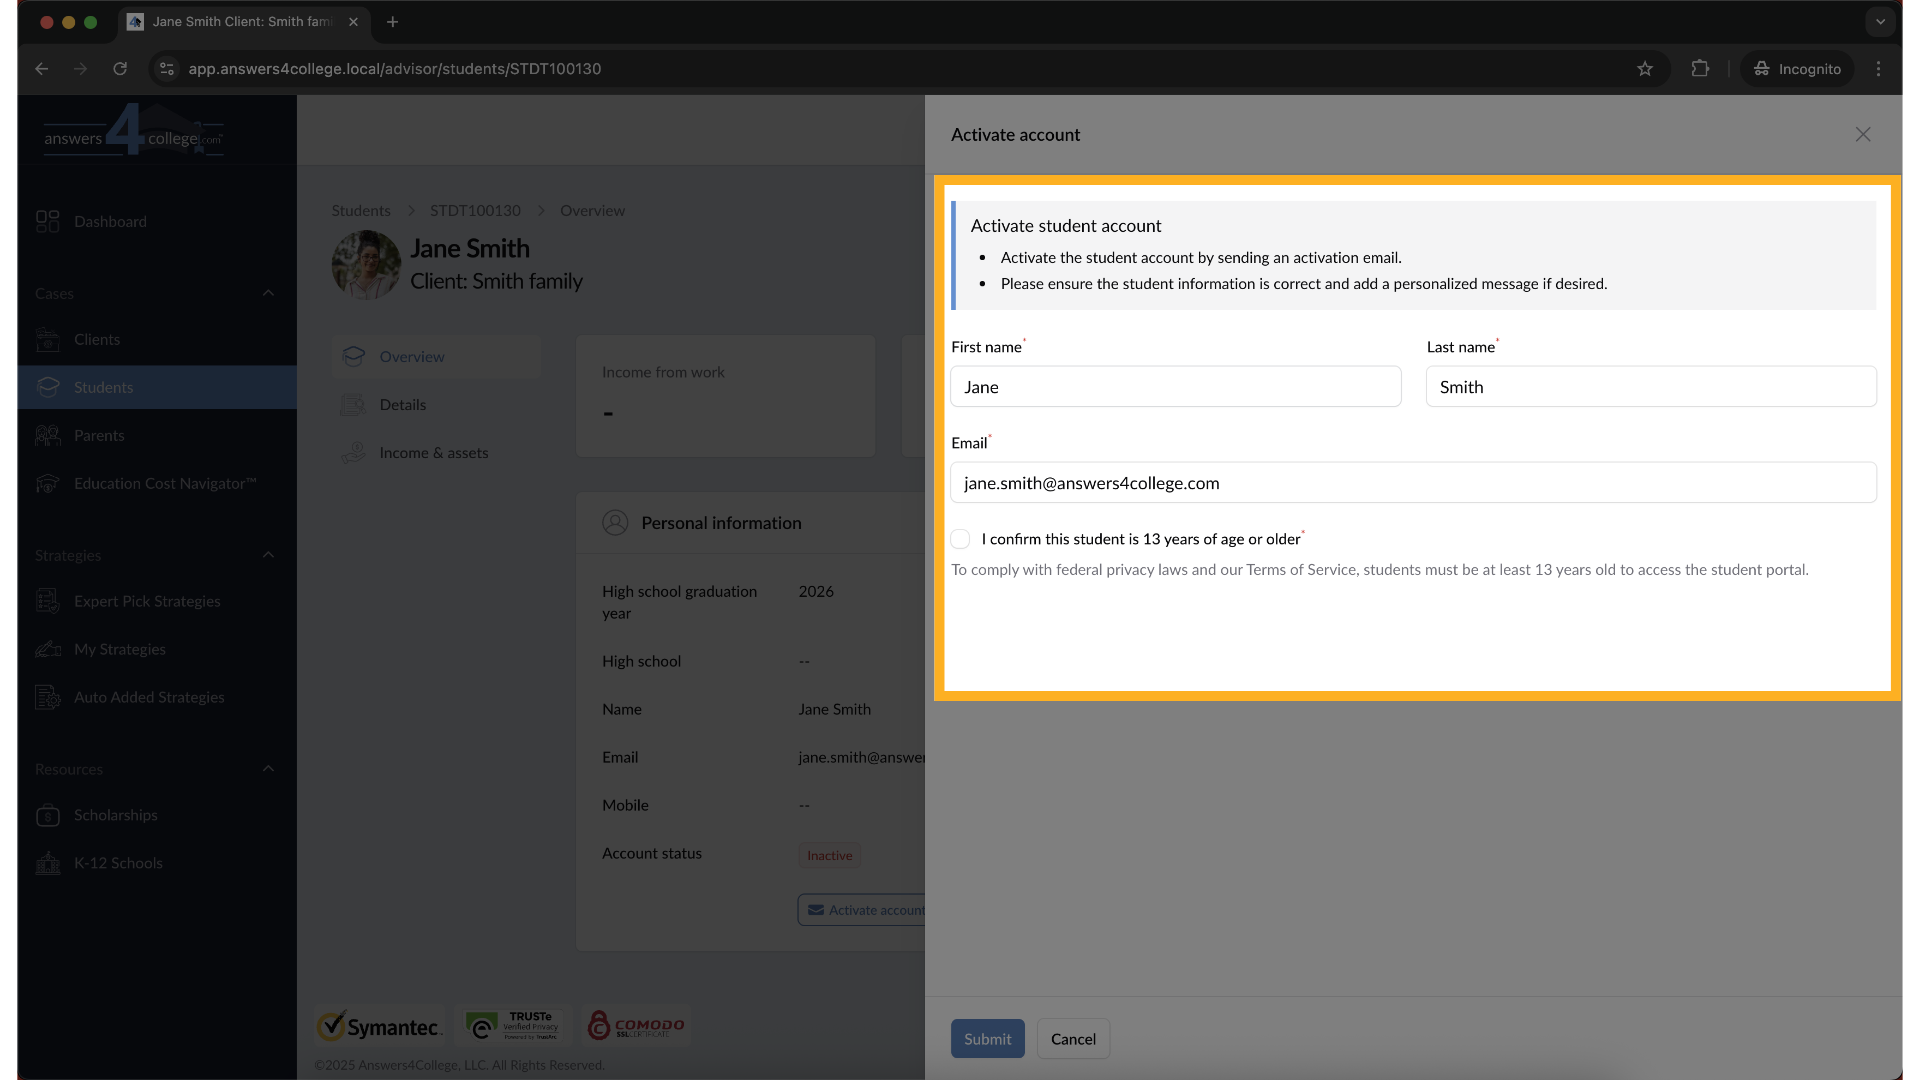Screen dimensions: 1920x1080
Task: Click into the Email input field
Action: pos(1412,483)
